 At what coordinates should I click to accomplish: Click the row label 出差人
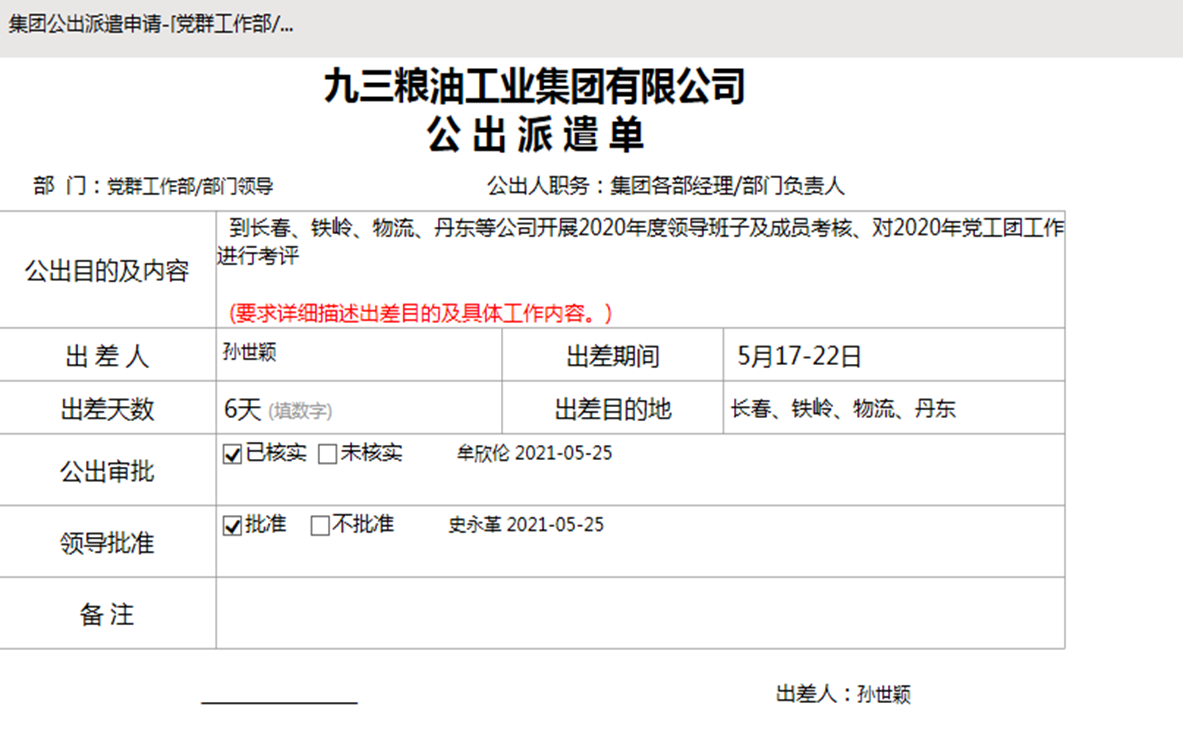pyautogui.click(x=107, y=356)
